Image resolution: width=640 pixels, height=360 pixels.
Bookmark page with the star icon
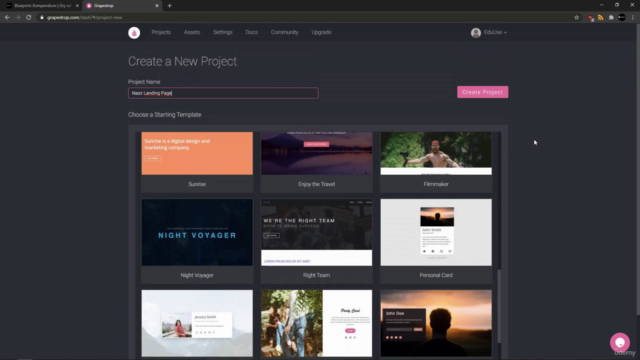point(576,18)
